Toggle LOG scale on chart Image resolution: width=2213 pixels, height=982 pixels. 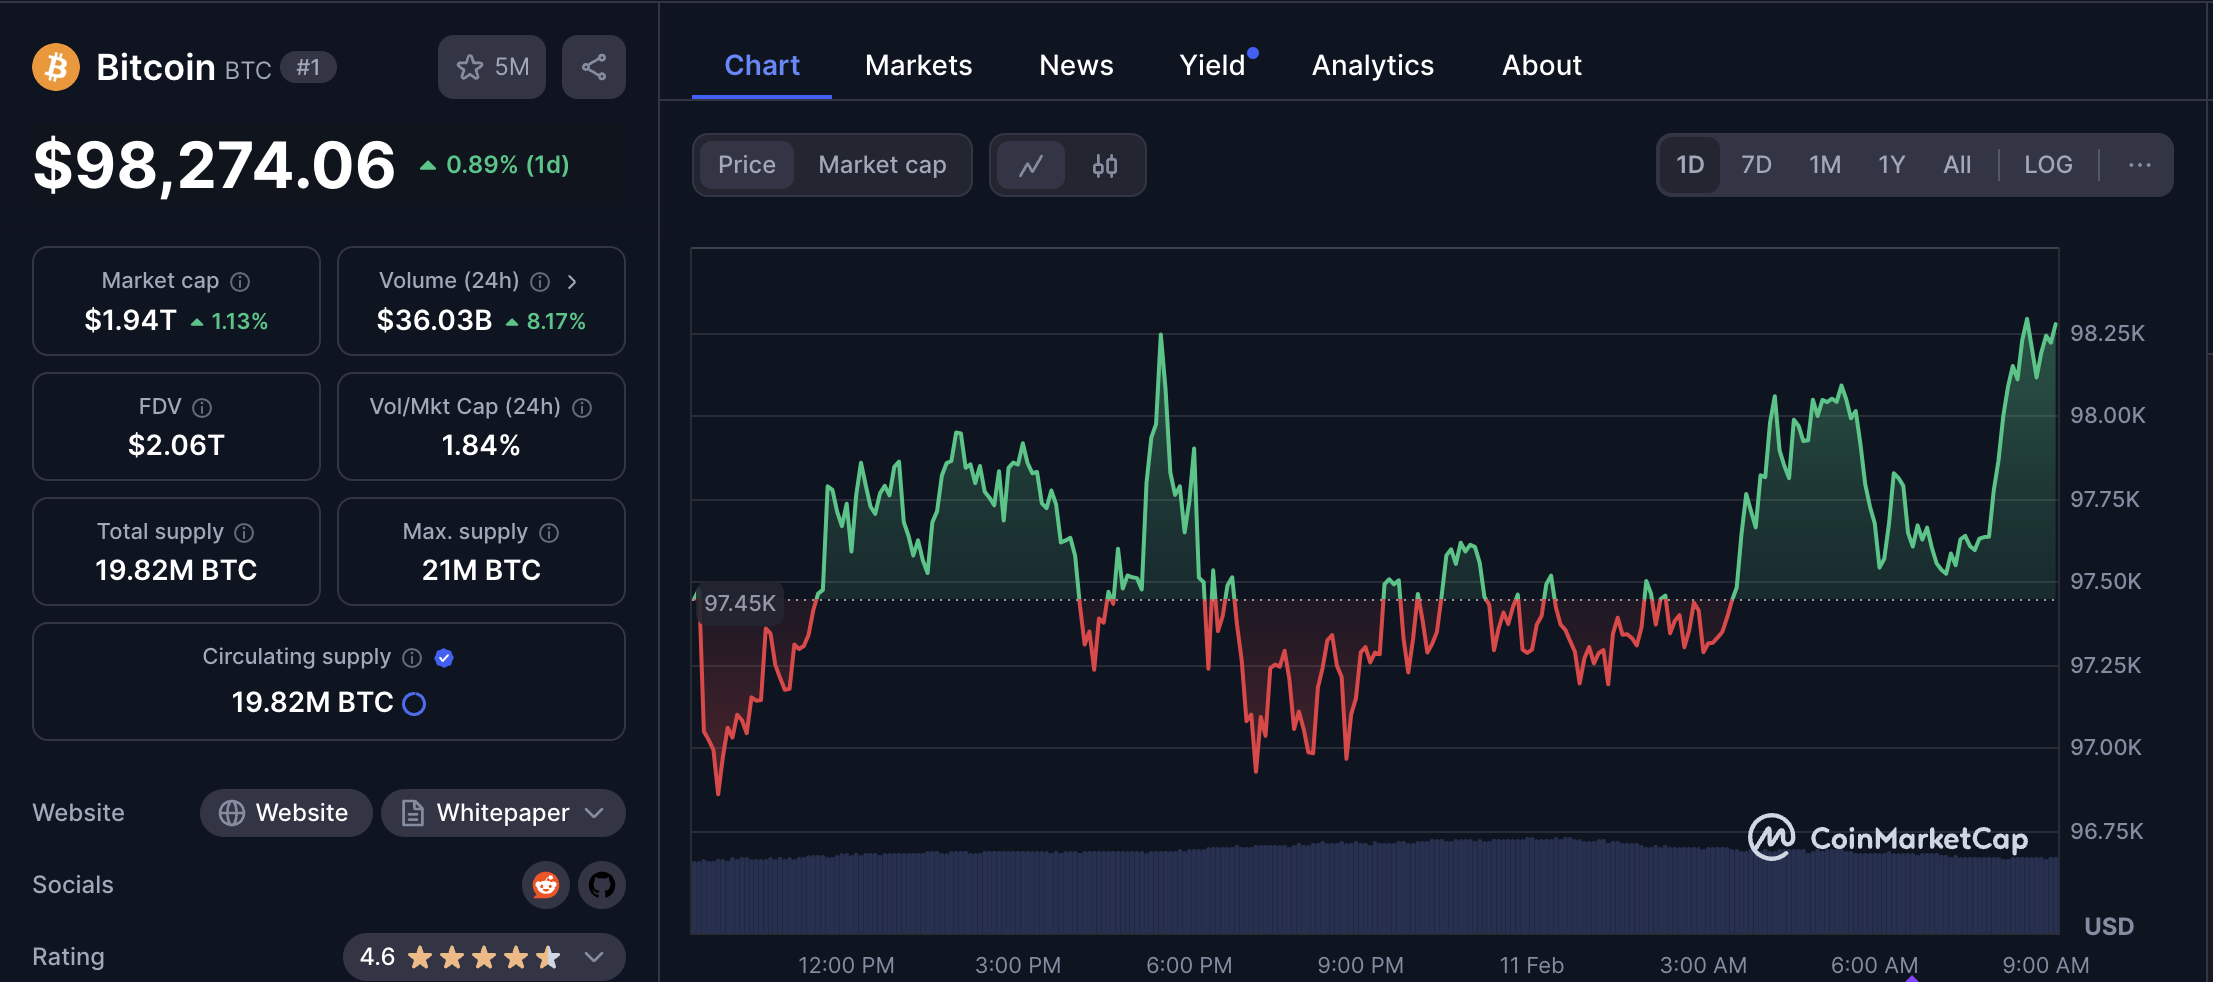pos(2048,165)
